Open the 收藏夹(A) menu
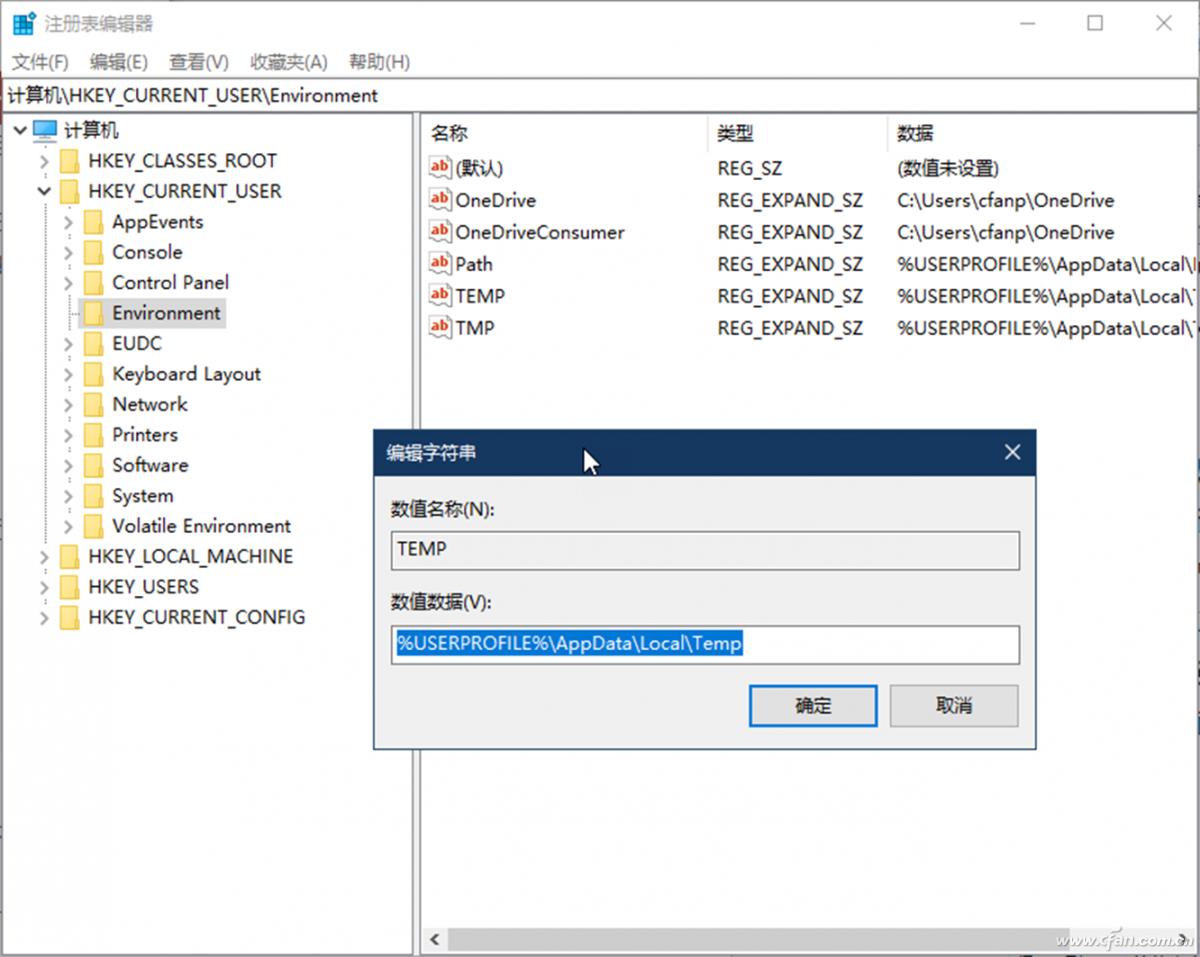The width and height of the screenshot is (1200, 957). [x=287, y=61]
